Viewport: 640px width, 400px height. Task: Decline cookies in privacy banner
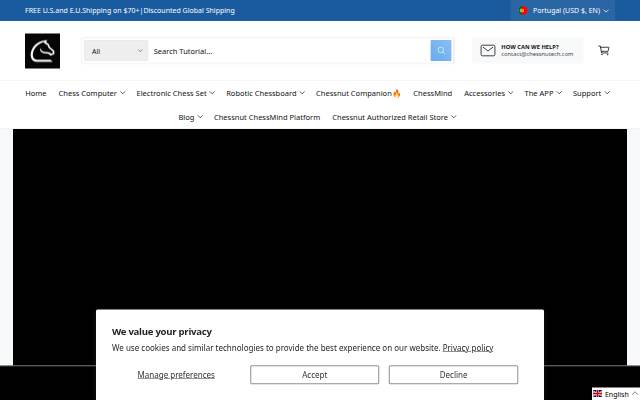click(453, 375)
